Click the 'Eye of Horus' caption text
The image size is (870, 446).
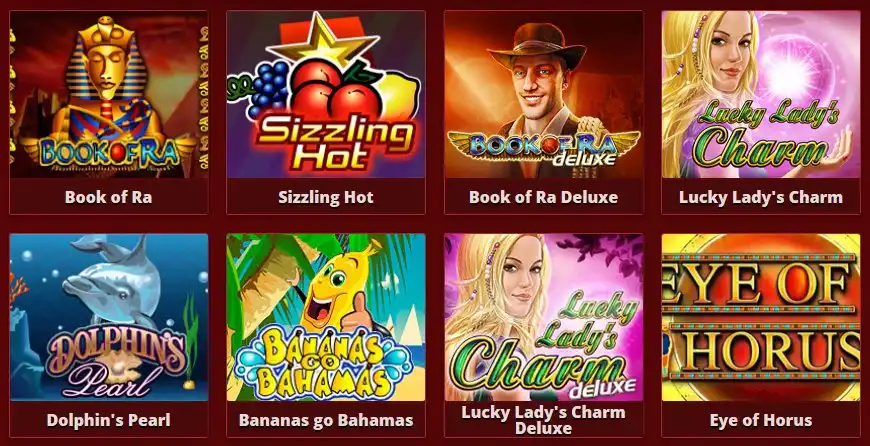(761, 420)
